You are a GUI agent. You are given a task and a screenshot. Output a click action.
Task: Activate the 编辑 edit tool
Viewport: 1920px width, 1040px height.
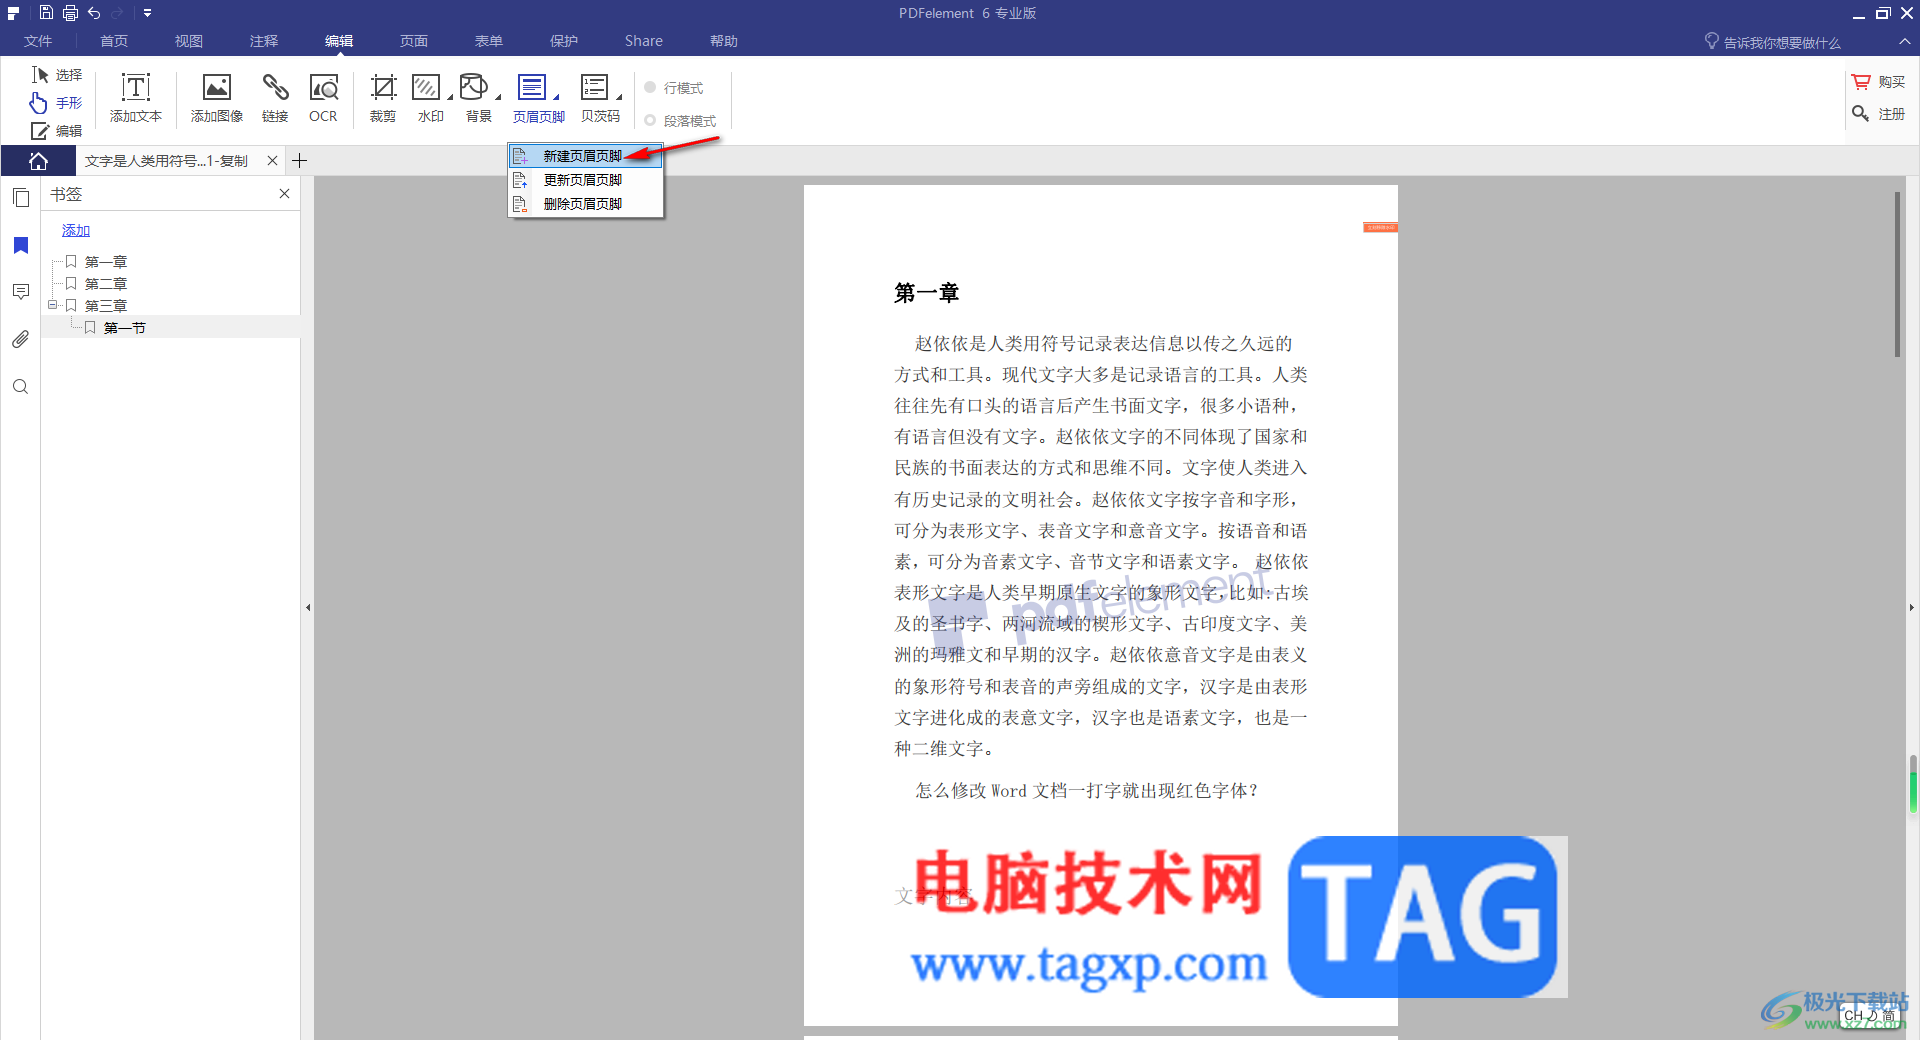(57, 131)
